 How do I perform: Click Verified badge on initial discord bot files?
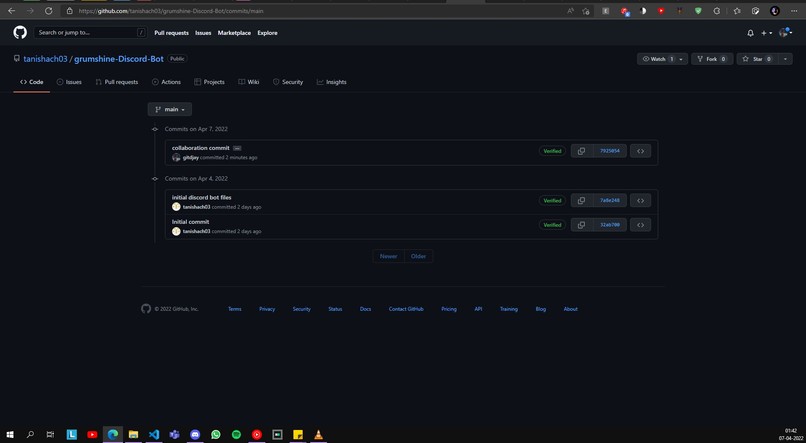552,200
